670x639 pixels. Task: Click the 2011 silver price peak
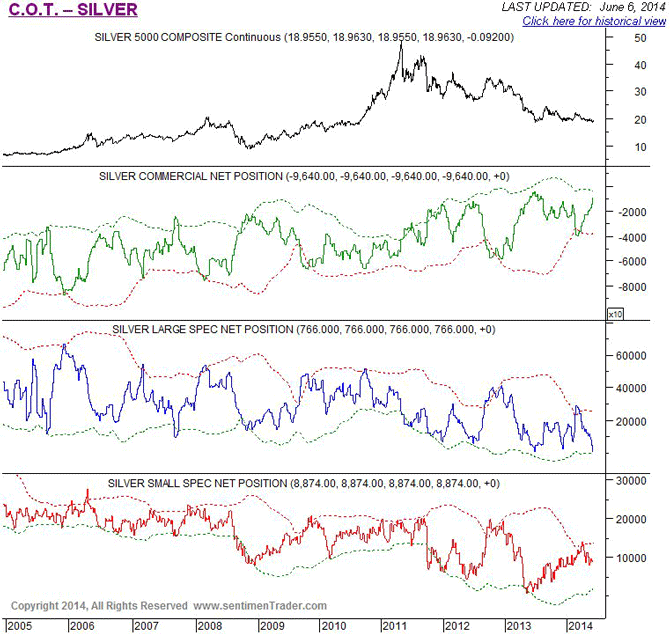coord(401,44)
